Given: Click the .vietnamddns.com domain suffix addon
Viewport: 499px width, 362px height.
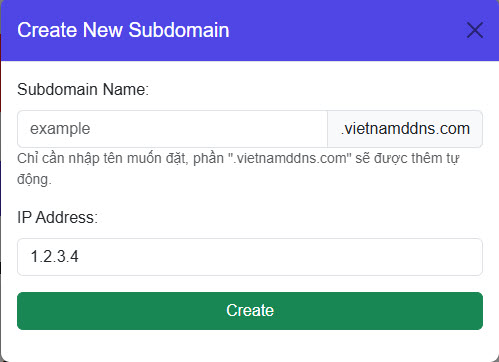Looking at the screenshot, I should tap(405, 129).
